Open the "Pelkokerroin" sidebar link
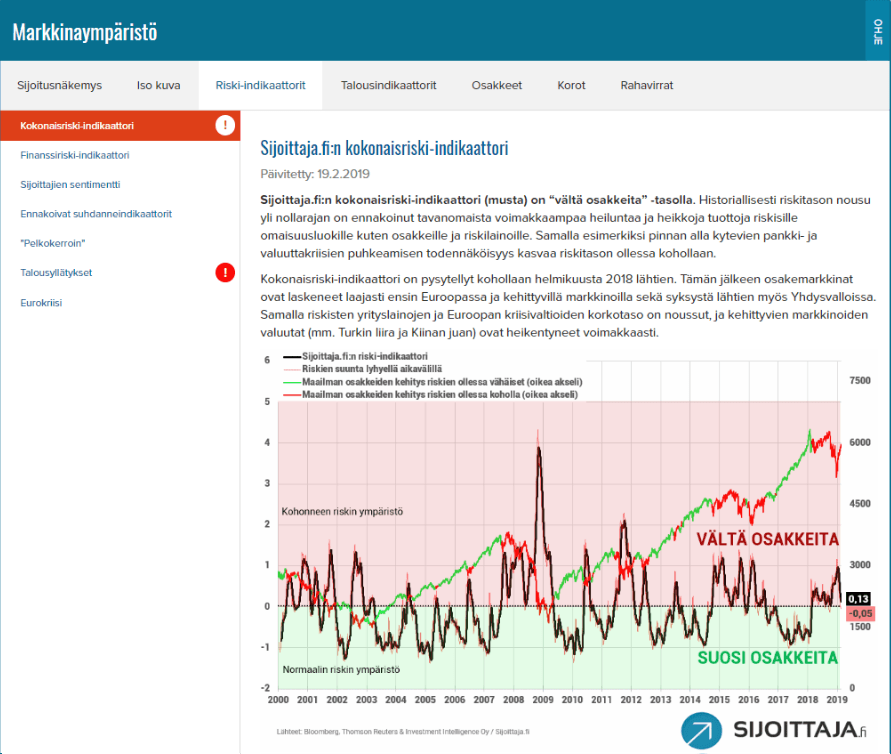The height and width of the screenshot is (754, 891). [x=53, y=243]
